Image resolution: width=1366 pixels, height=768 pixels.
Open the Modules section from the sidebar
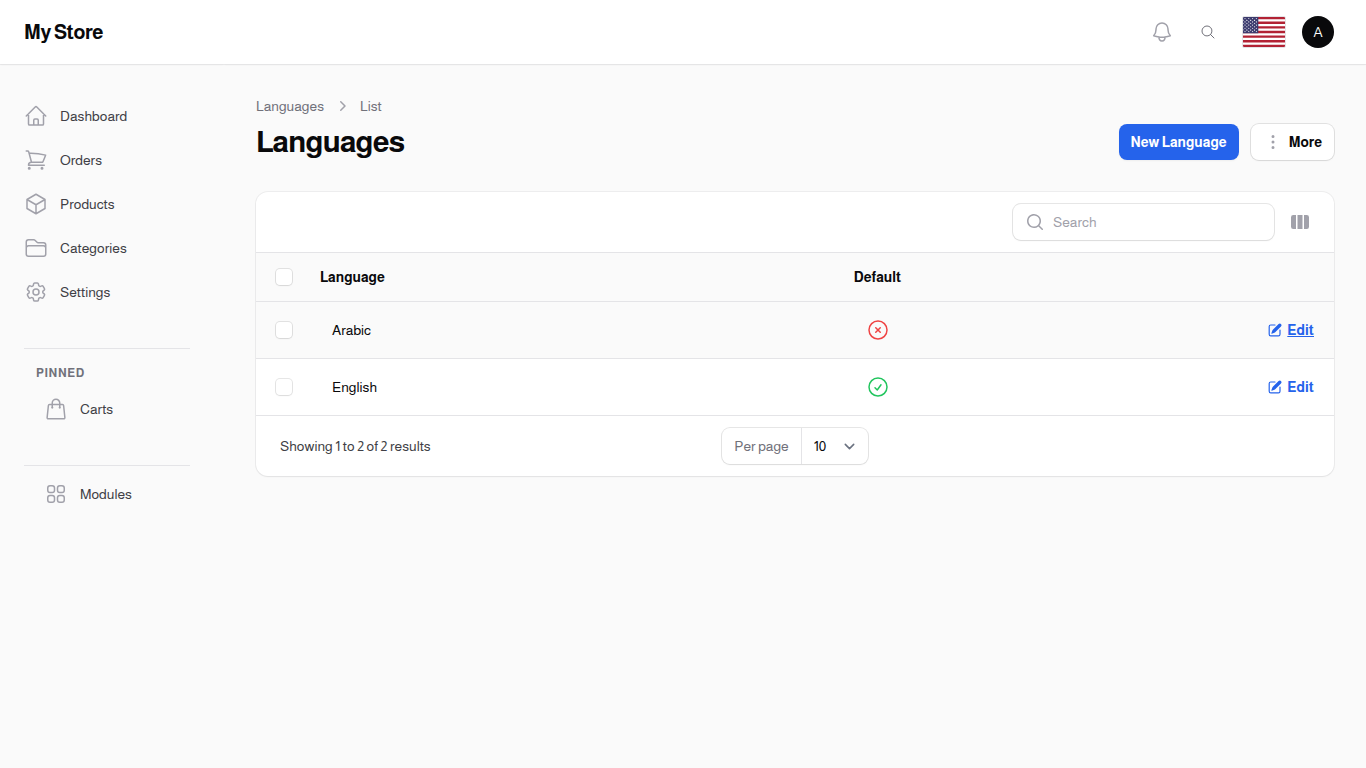105,494
